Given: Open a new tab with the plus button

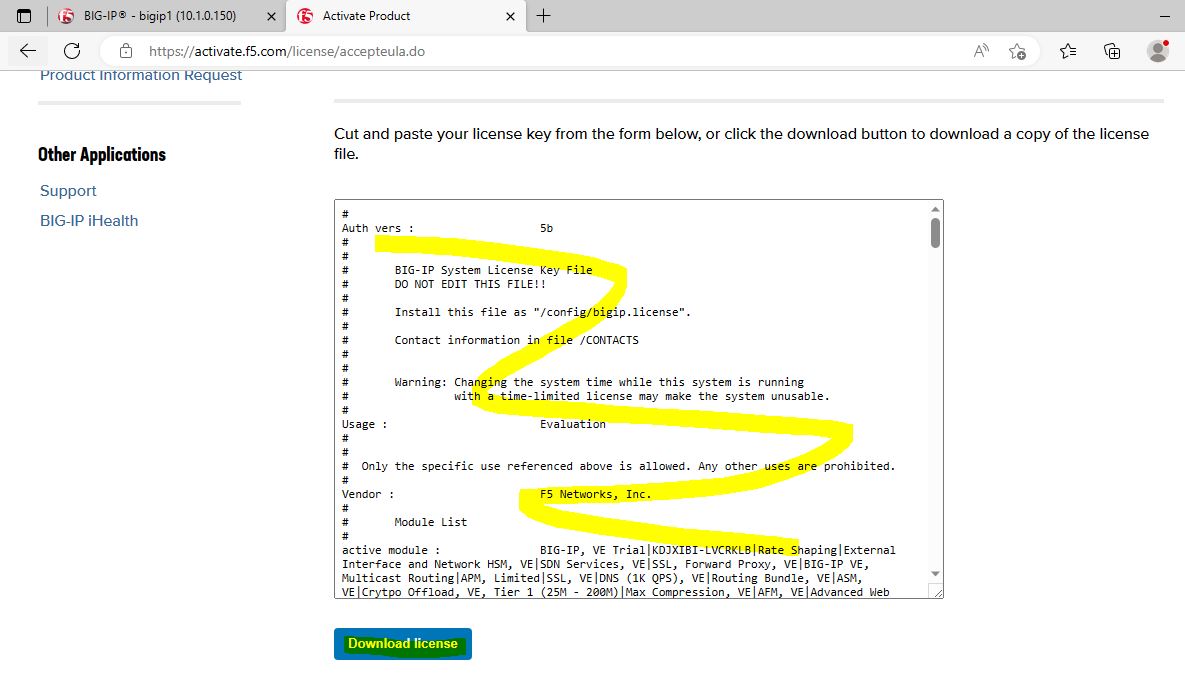Looking at the screenshot, I should [x=544, y=16].
